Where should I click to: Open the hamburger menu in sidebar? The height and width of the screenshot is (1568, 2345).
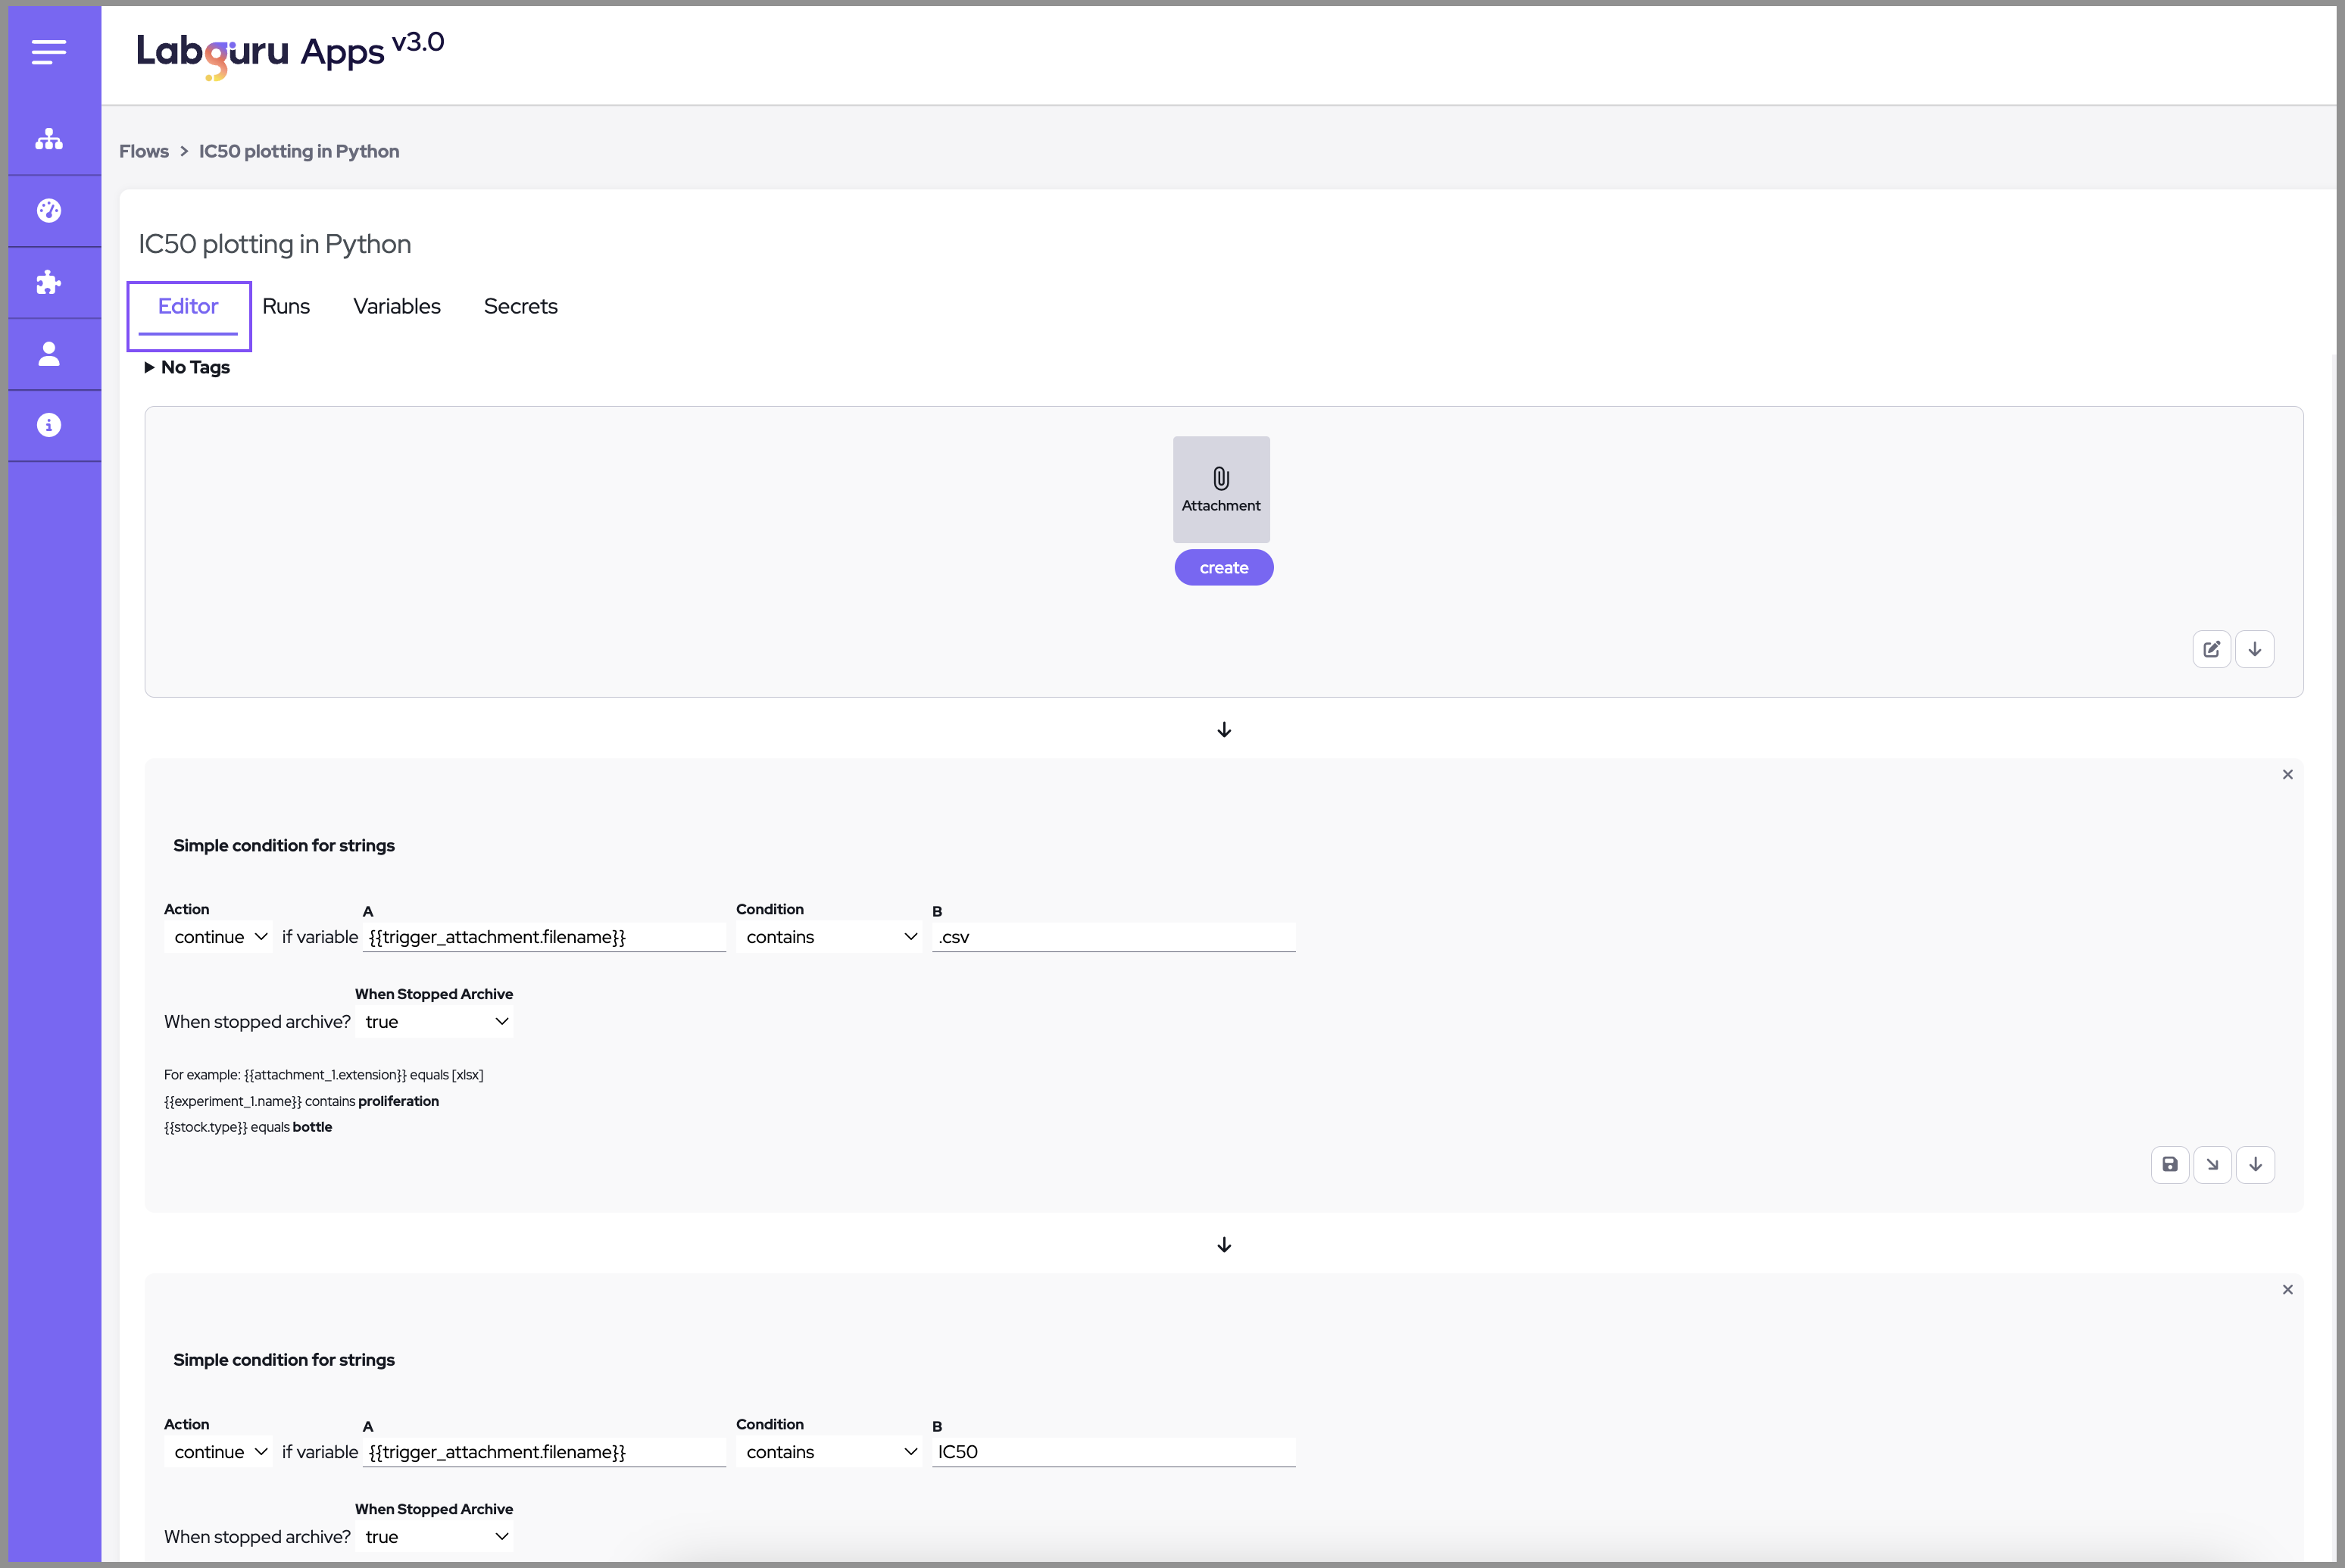tap(48, 52)
